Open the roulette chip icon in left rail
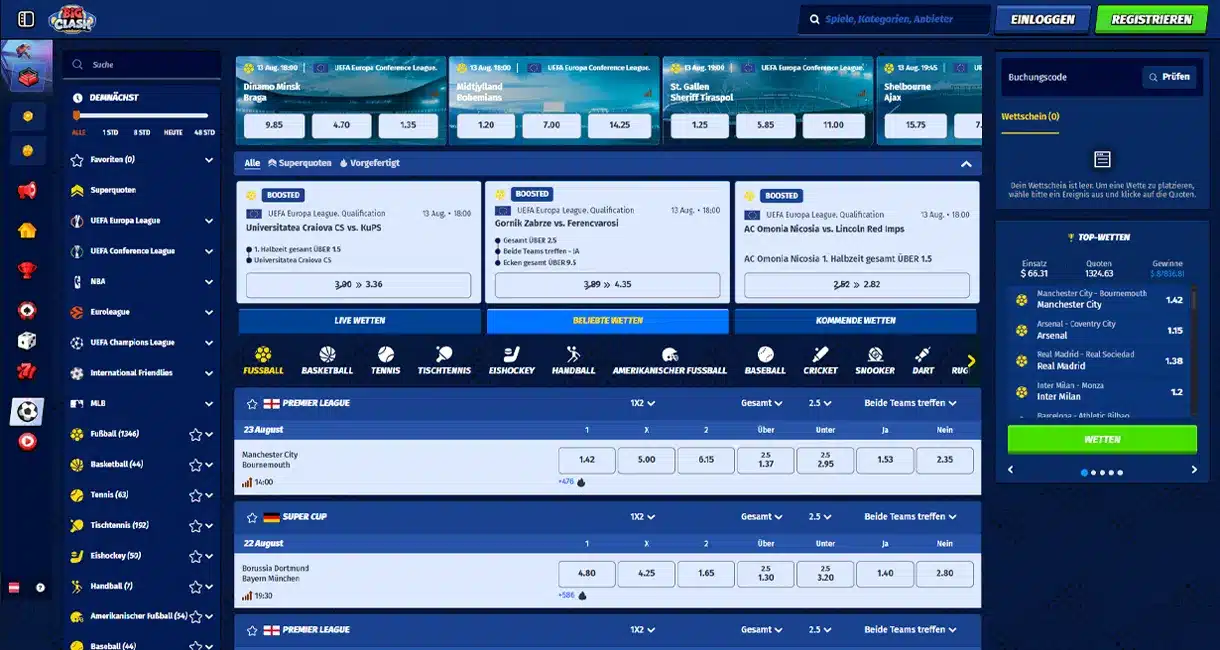Image resolution: width=1220 pixels, height=650 pixels. [28, 311]
